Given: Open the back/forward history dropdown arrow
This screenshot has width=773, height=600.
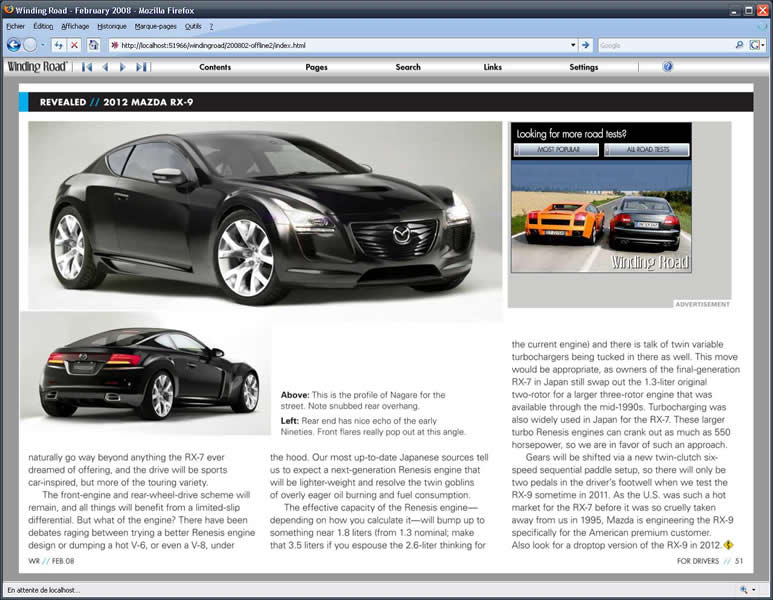Looking at the screenshot, I should pos(42,45).
